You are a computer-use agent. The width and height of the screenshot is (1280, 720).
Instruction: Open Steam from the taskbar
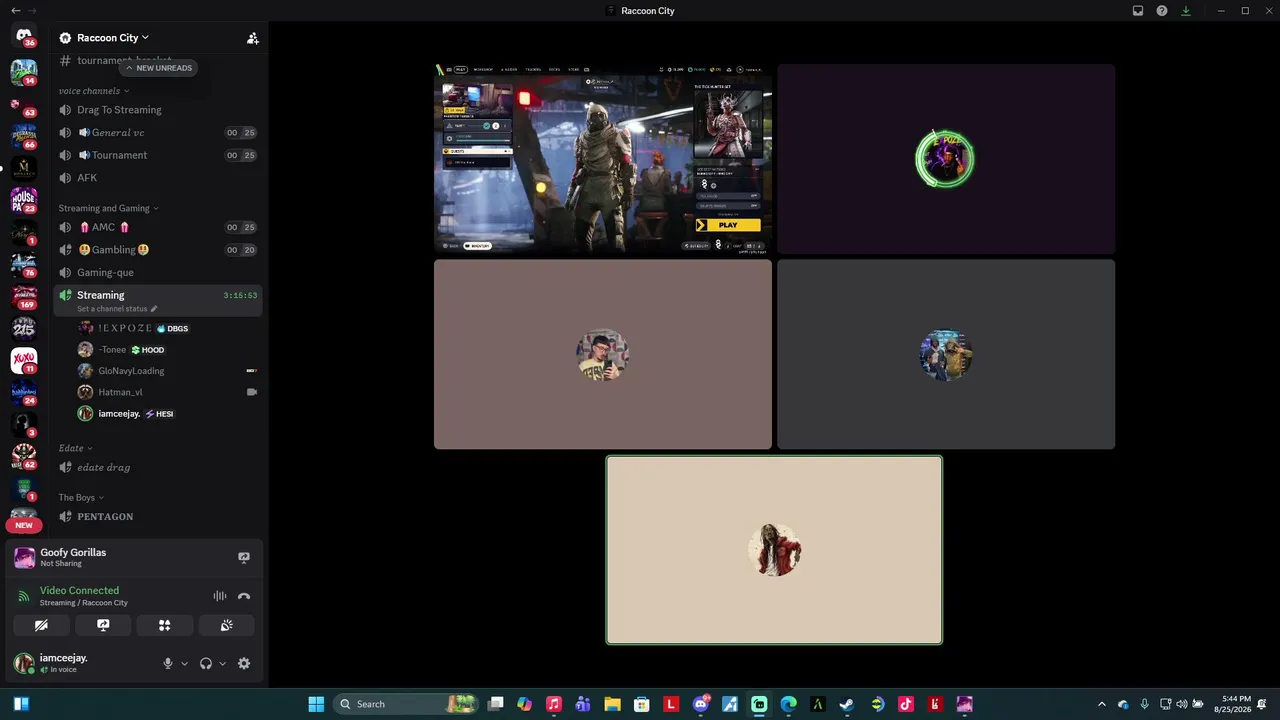(x=847, y=704)
